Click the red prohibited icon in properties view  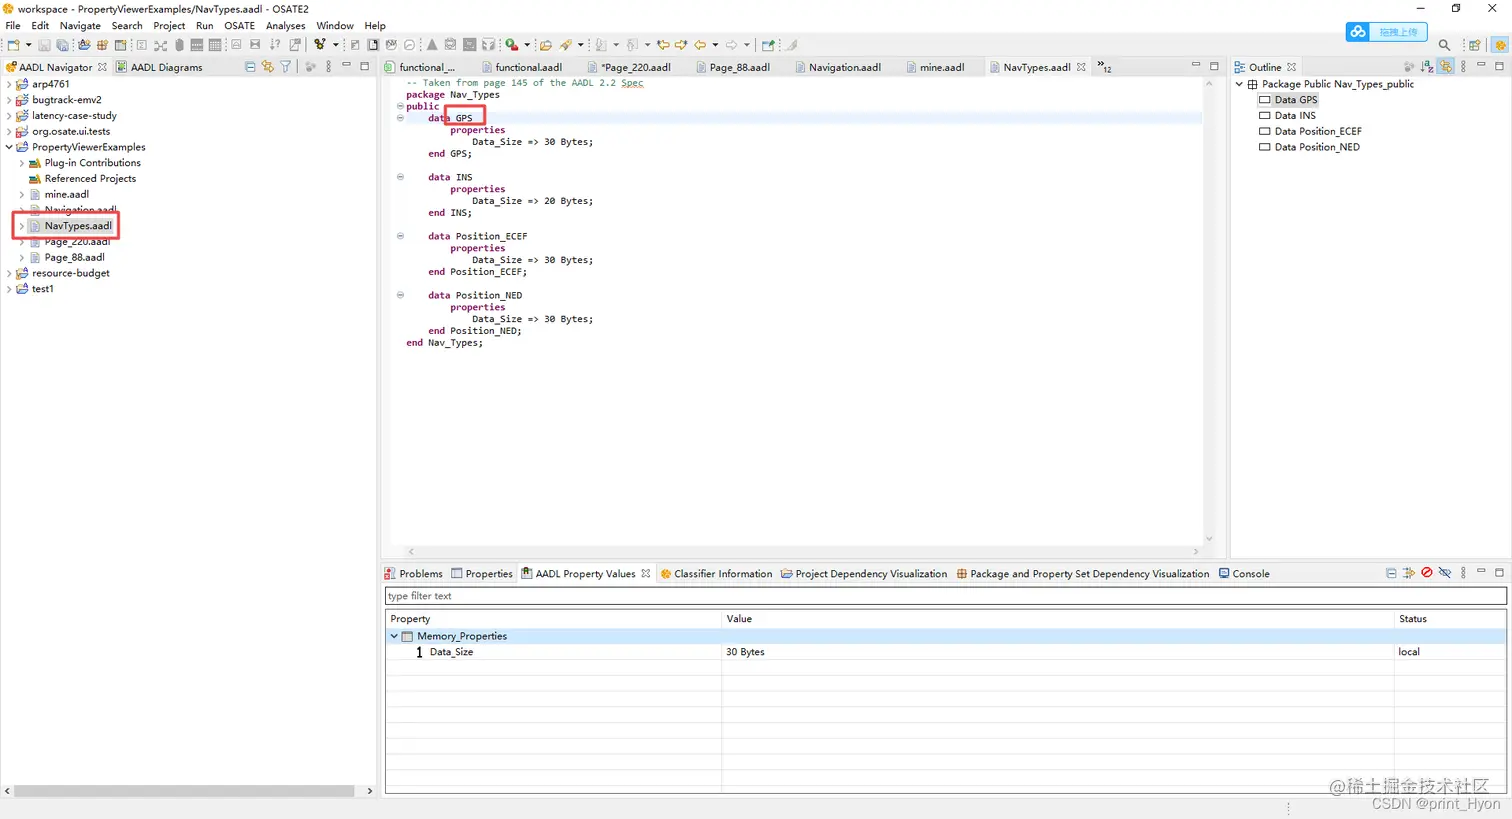coord(1427,573)
